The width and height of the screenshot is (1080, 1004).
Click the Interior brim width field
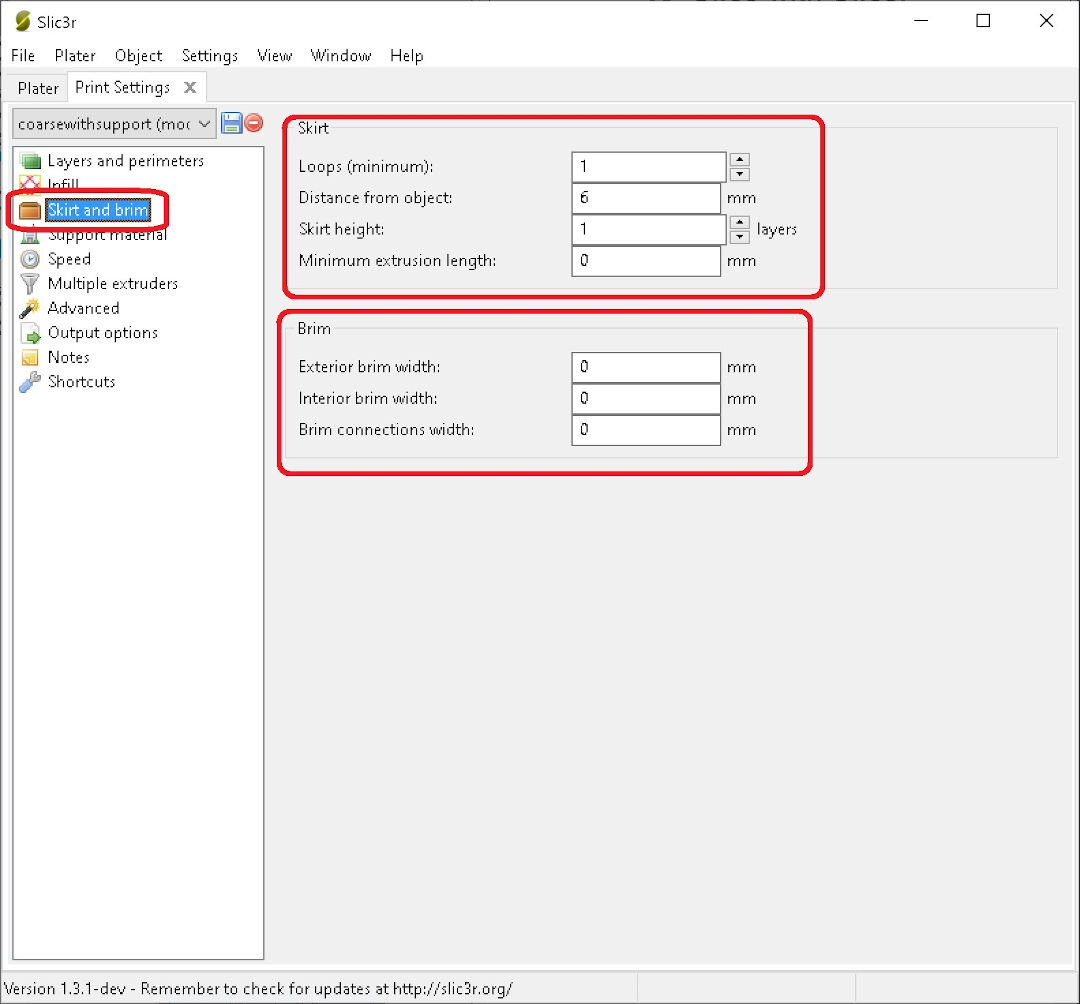(646, 399)
